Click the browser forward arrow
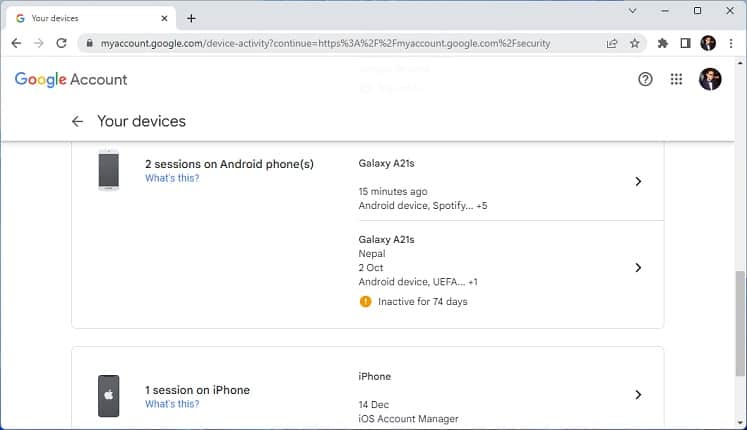 pos(39,43)
